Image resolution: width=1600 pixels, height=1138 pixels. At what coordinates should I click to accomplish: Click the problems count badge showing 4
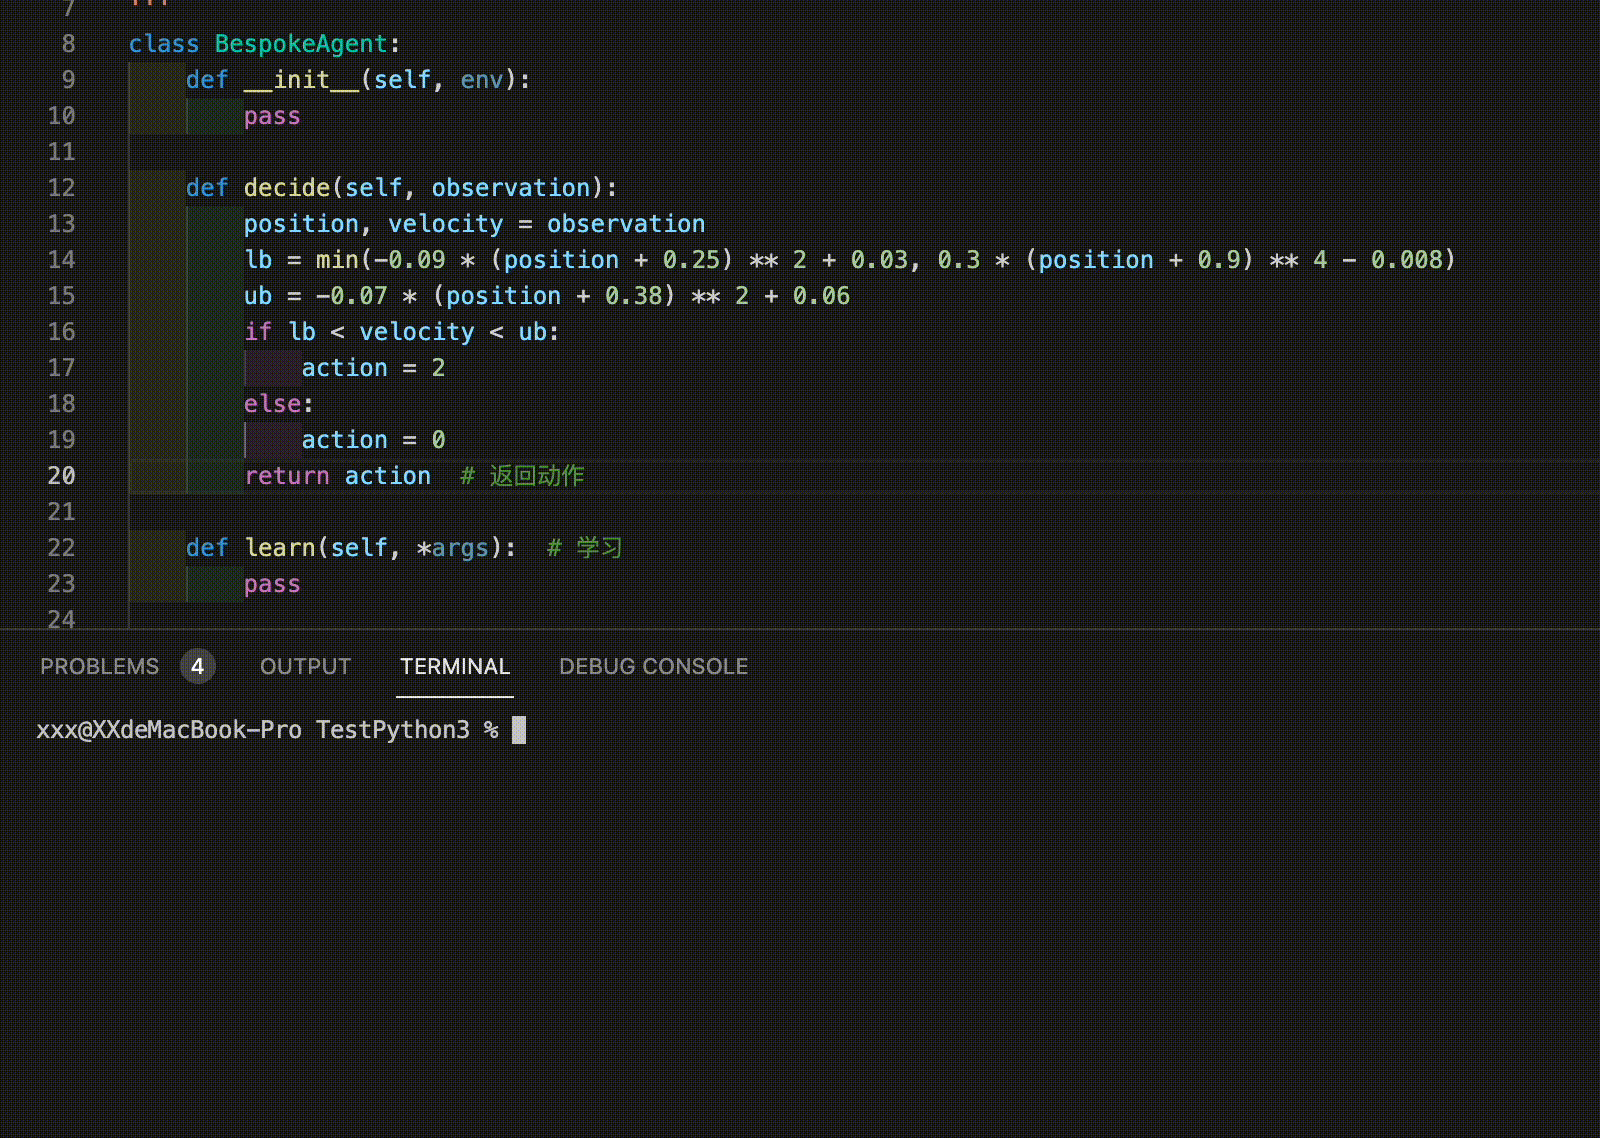click(x=198, y=666)
